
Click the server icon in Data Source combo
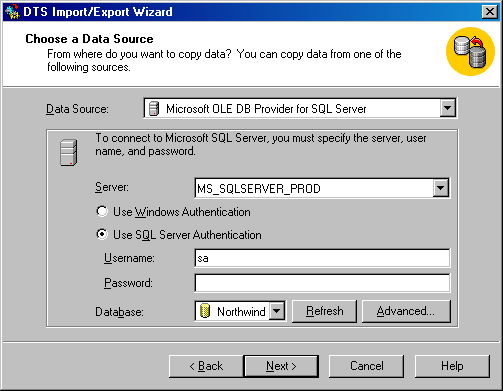pyautogui.click(x=154, y=109)
